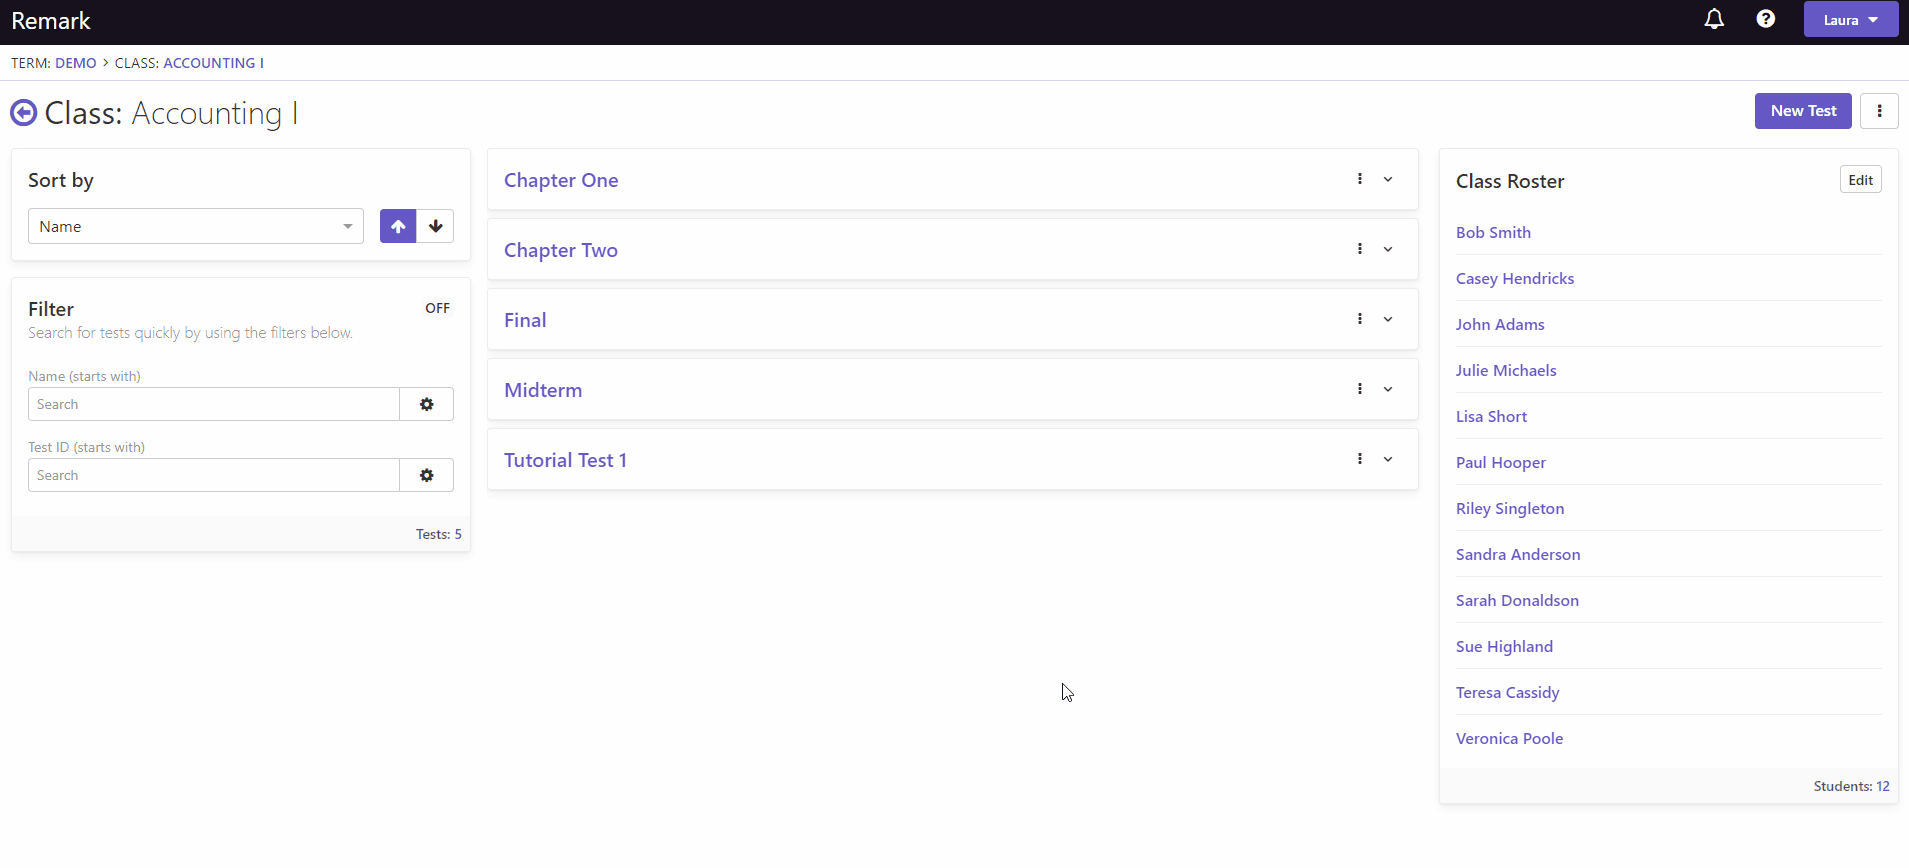
Task: Expand the Final row chevron
Action: pyautogui.click(x=1388, y=319)
